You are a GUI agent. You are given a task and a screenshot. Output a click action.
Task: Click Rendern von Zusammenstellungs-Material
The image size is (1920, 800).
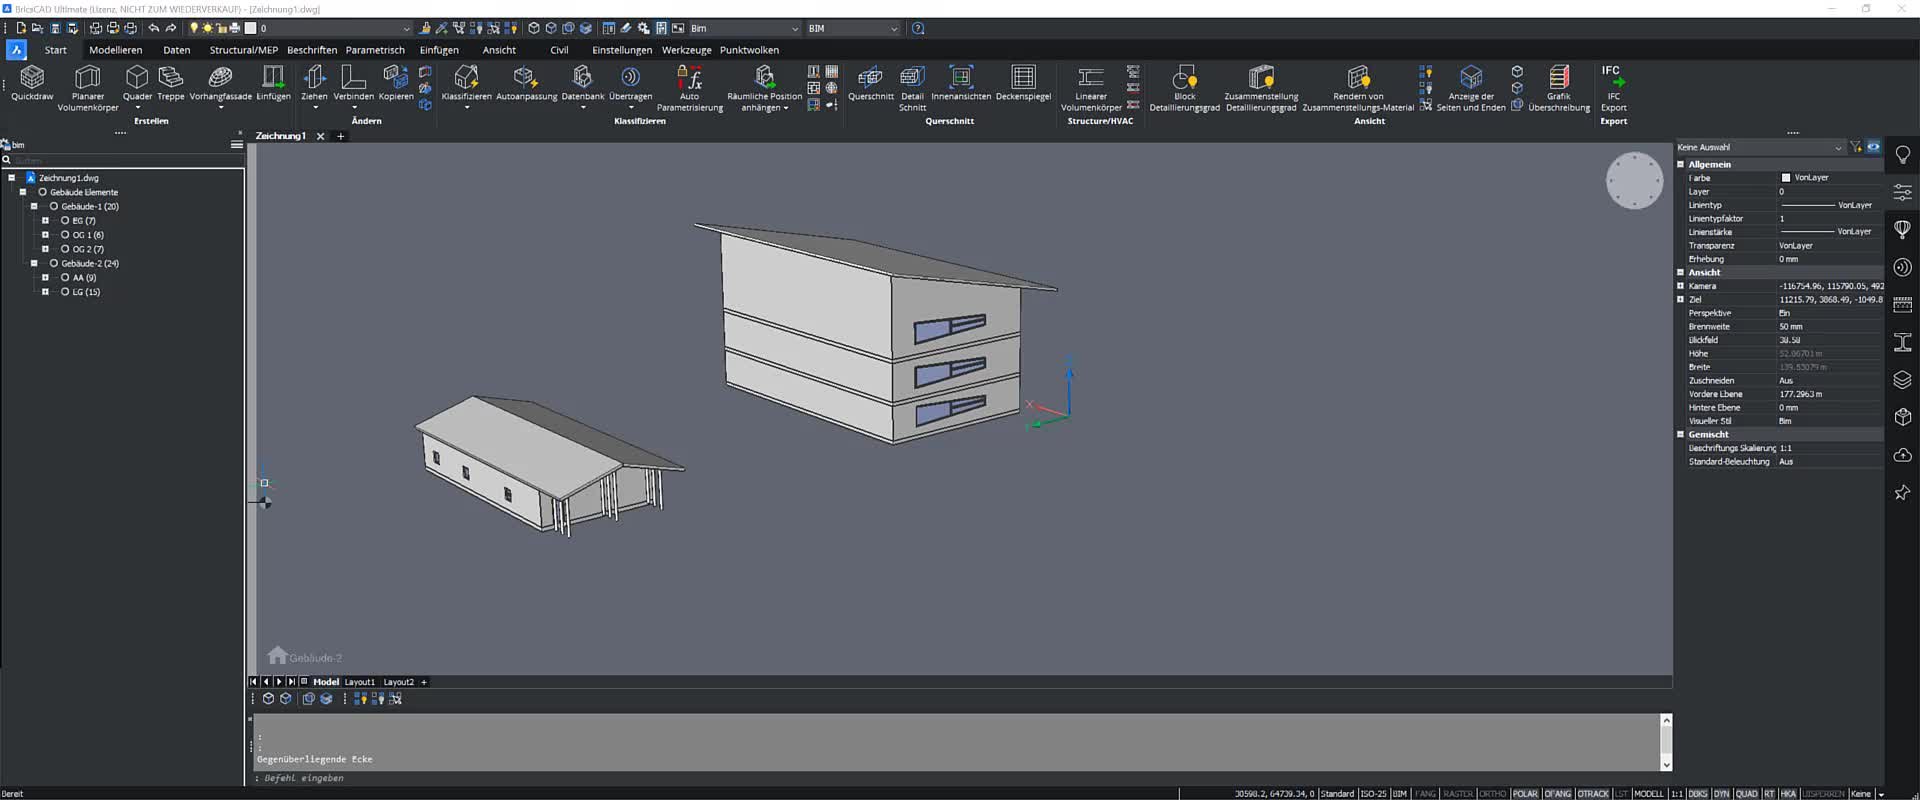coord(1358,88)
